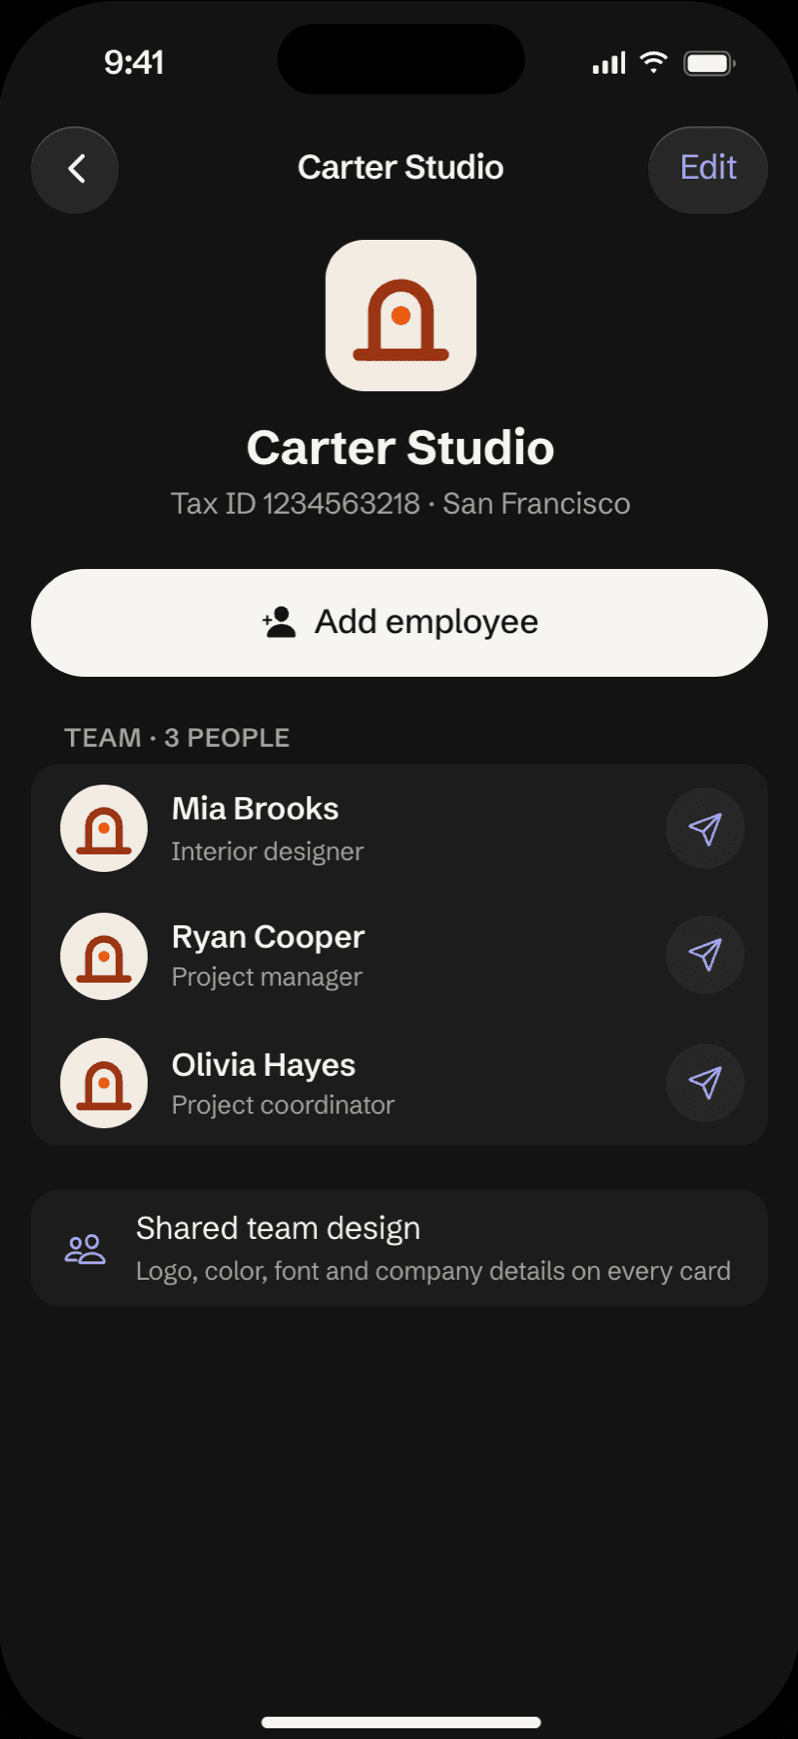Select the Mia Brooks name
This screenshot has height=1739, width=798.
coord(255,808)
